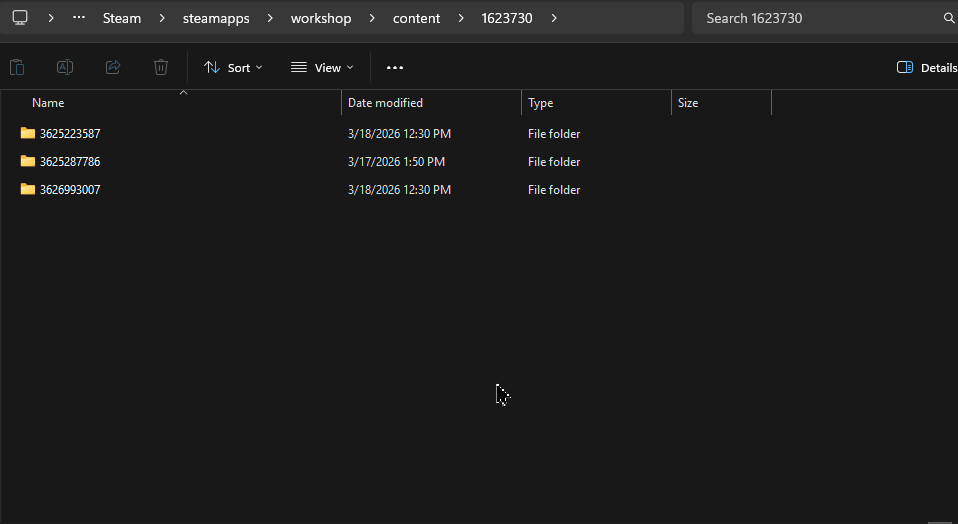Click the horizontal scrollbar at bottom

[938, 521]
